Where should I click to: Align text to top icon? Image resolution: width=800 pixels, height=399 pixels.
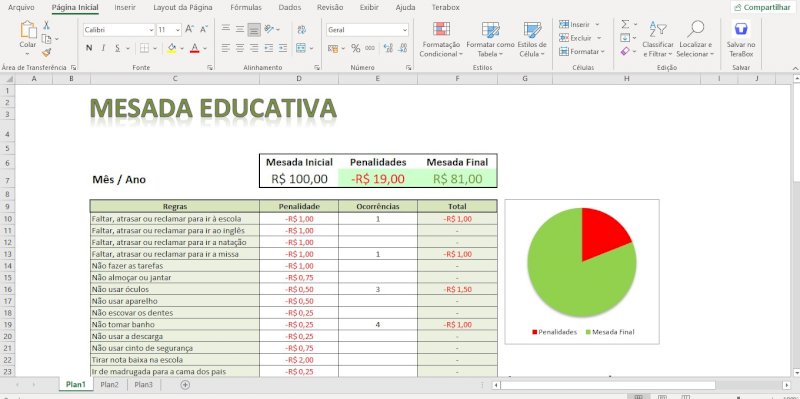click(x=226, y=29)
